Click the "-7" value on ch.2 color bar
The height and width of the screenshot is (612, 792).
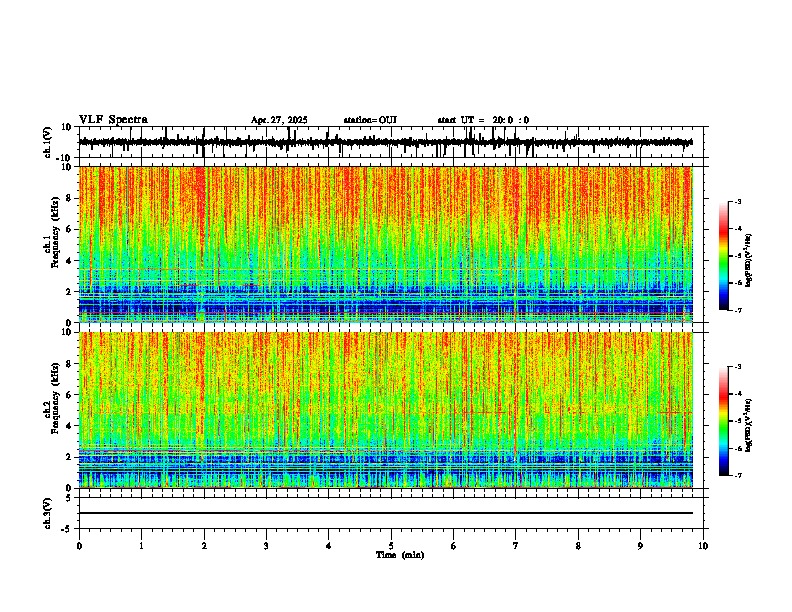pos(738,475)
